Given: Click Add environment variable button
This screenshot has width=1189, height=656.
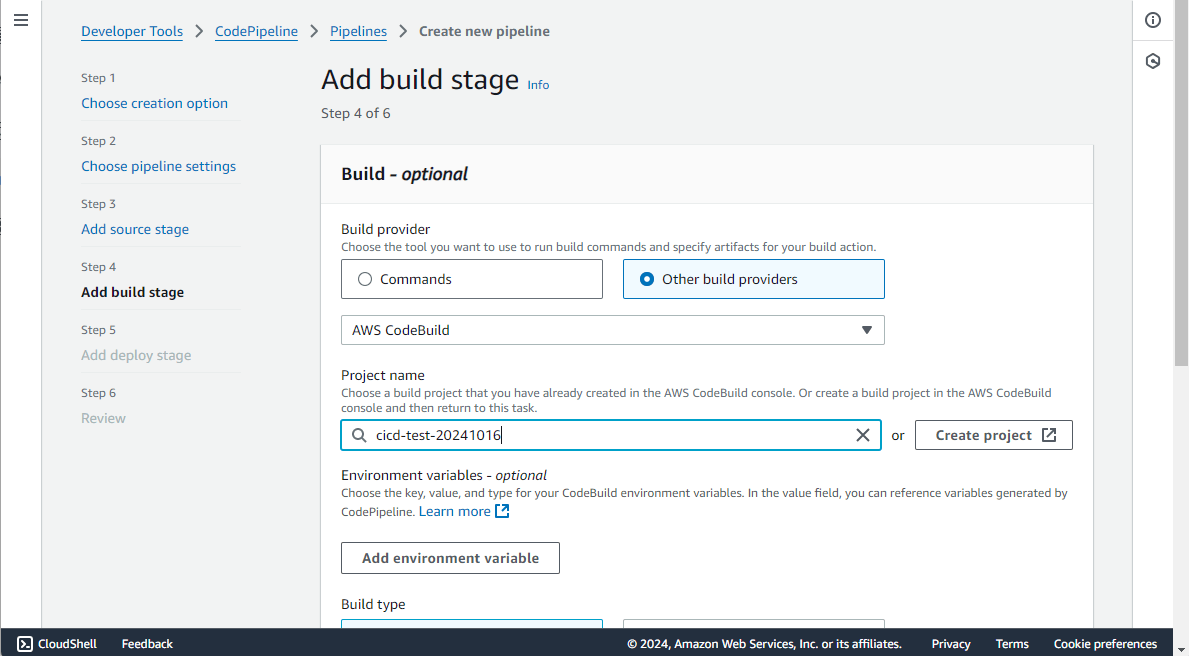Looking at the screenshot, I should click(450, 558).
